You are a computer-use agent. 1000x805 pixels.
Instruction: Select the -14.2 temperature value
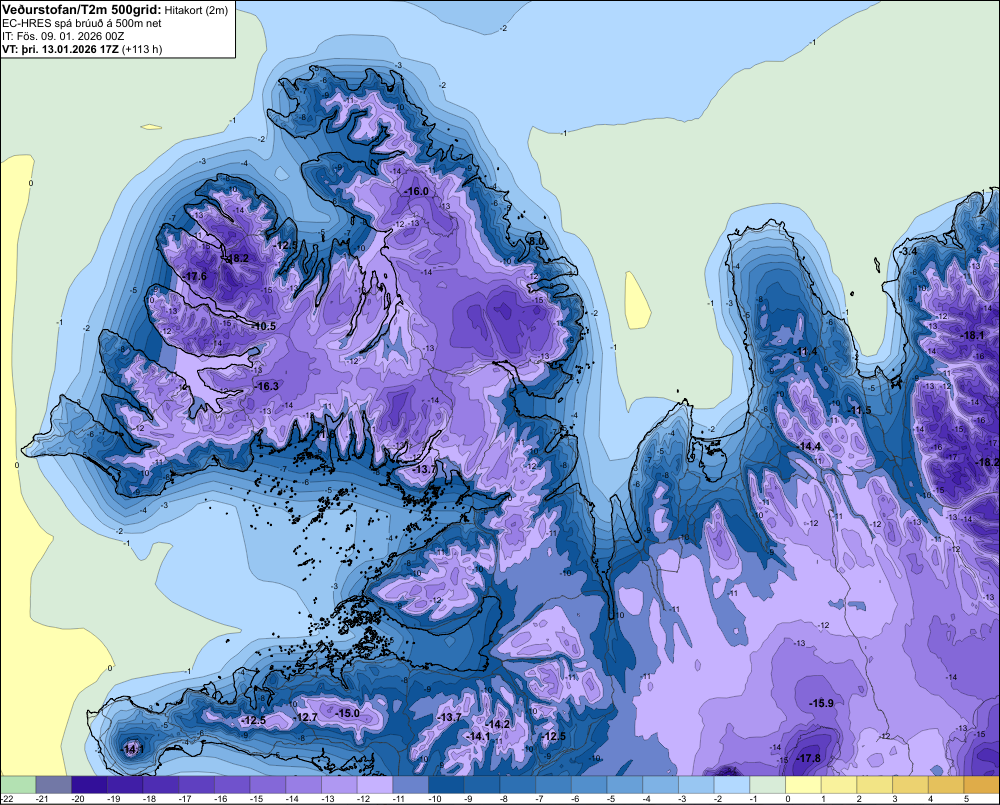[x=498, y=724]
